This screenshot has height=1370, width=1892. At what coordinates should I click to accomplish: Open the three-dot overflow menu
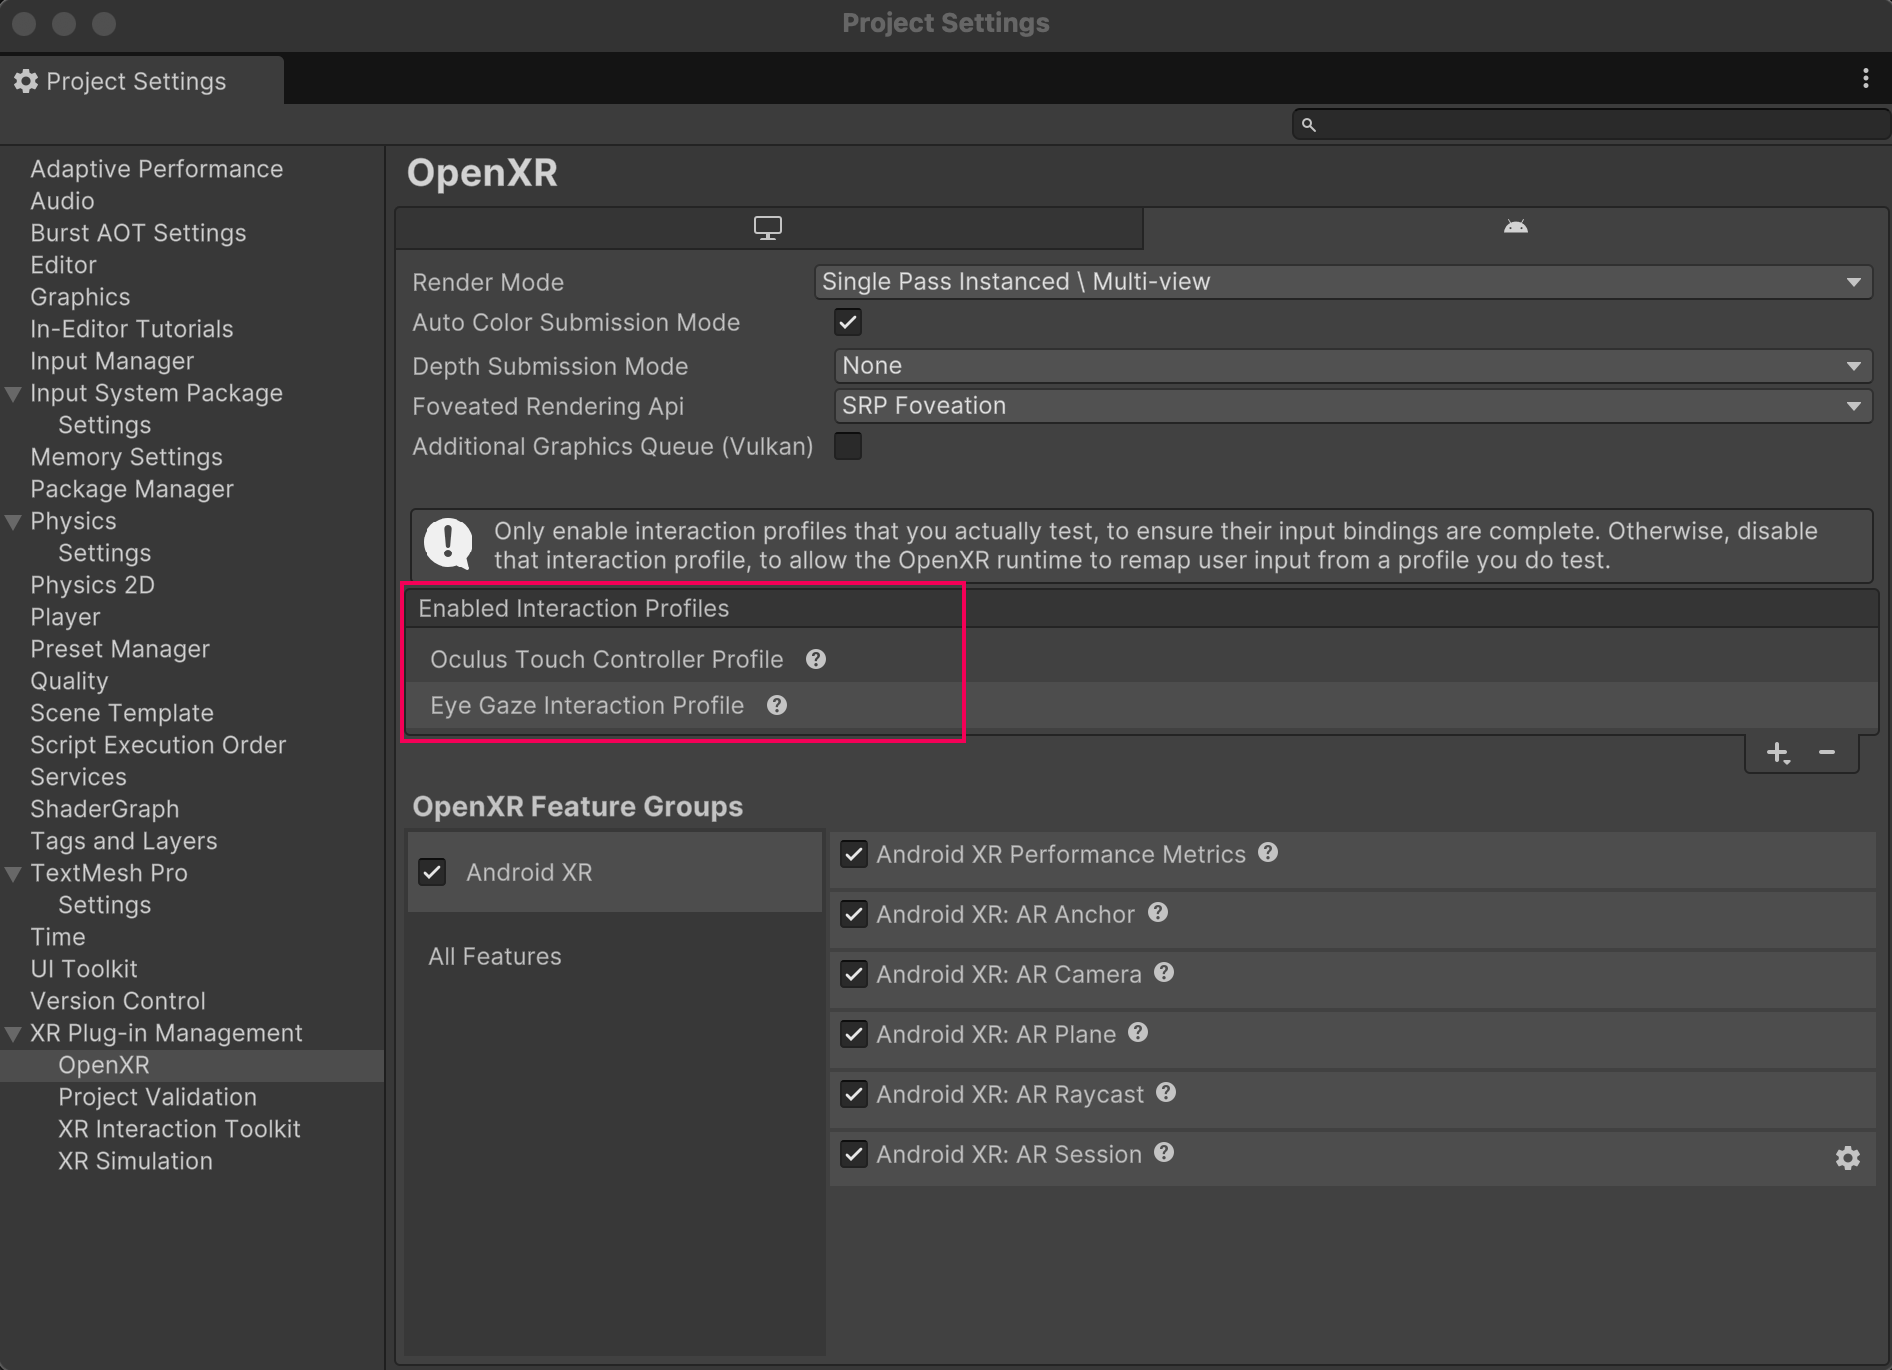[1865, 78]
